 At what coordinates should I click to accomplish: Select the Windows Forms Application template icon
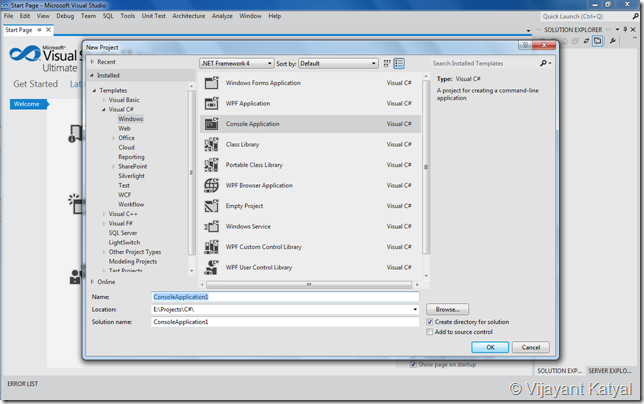click(212, 83)
